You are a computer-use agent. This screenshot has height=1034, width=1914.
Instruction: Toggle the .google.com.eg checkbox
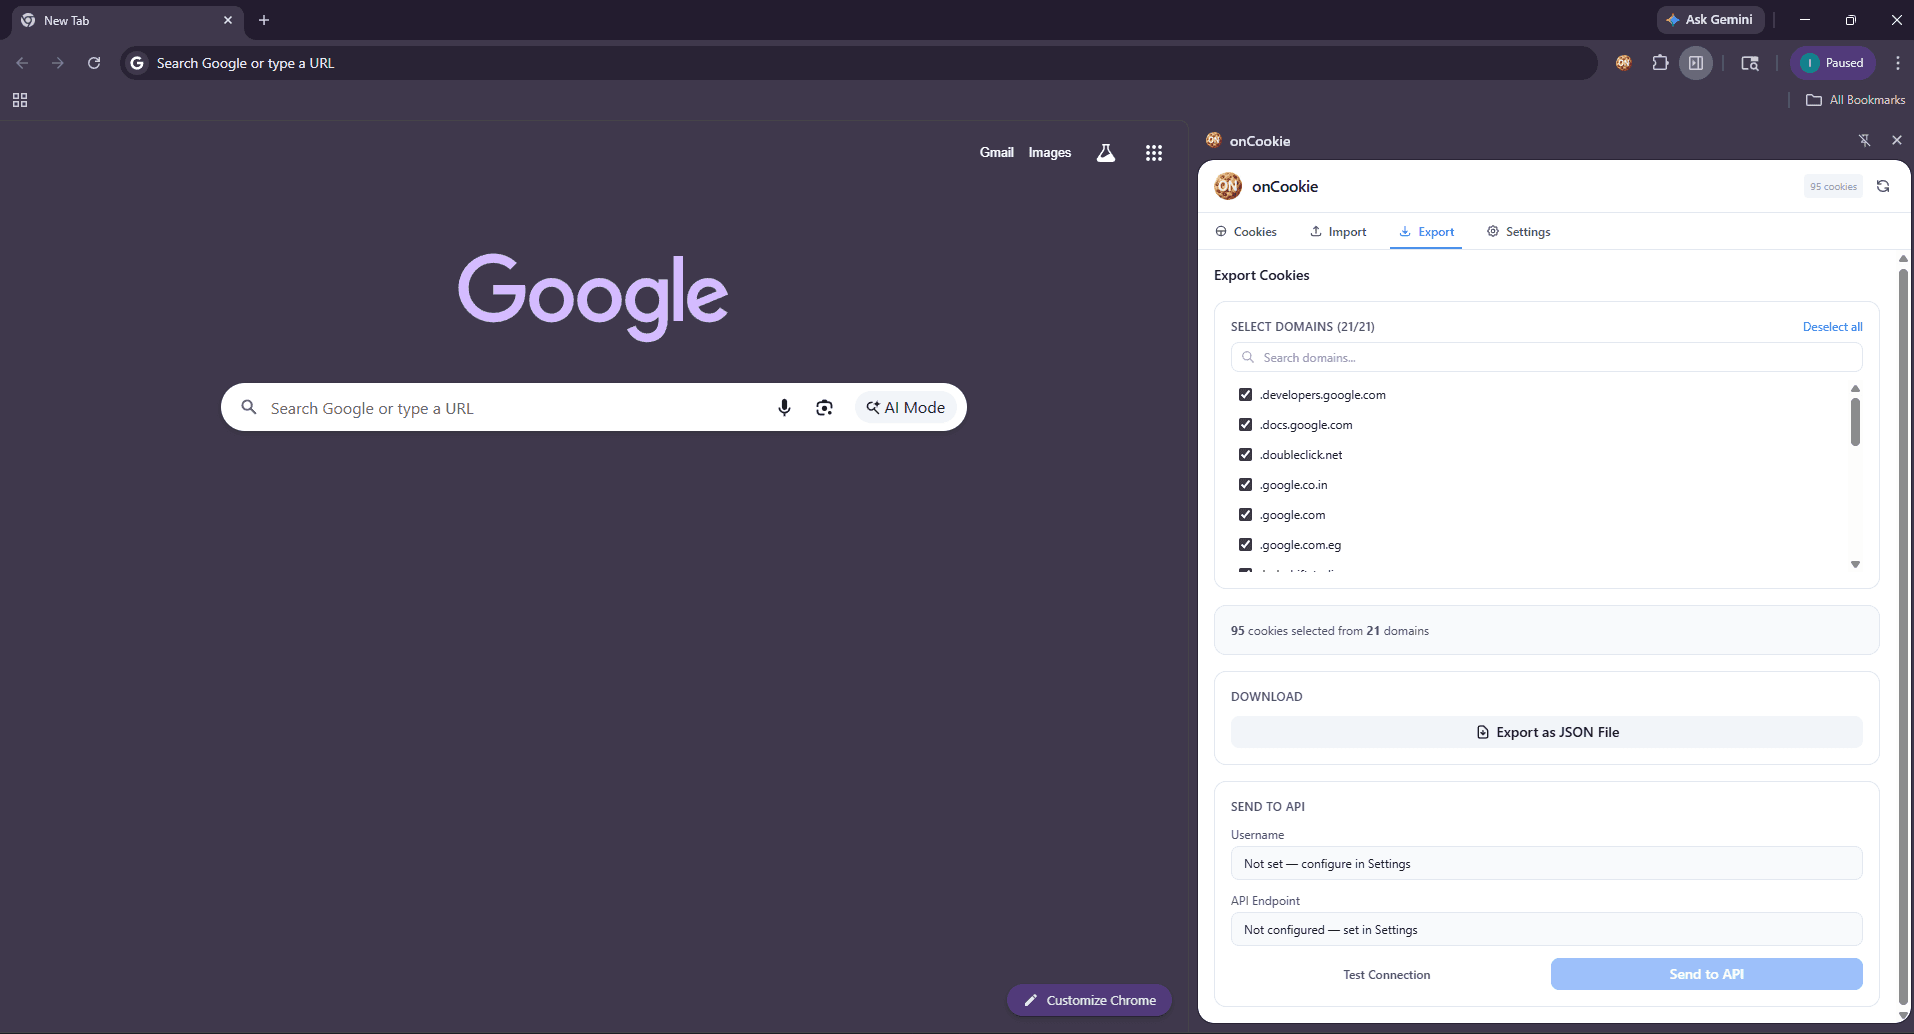tap(1245, 545)
